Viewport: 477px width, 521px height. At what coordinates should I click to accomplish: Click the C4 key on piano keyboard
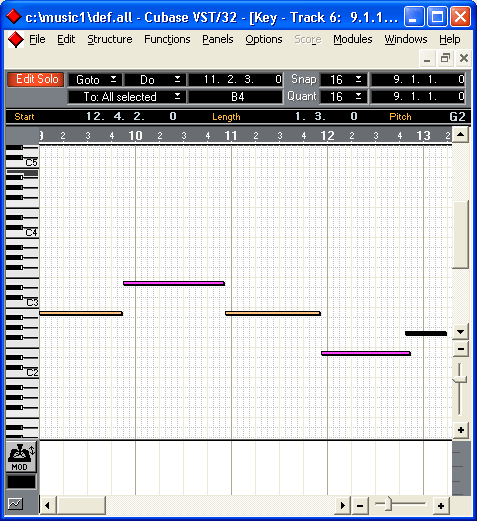[x=22, y=233]
